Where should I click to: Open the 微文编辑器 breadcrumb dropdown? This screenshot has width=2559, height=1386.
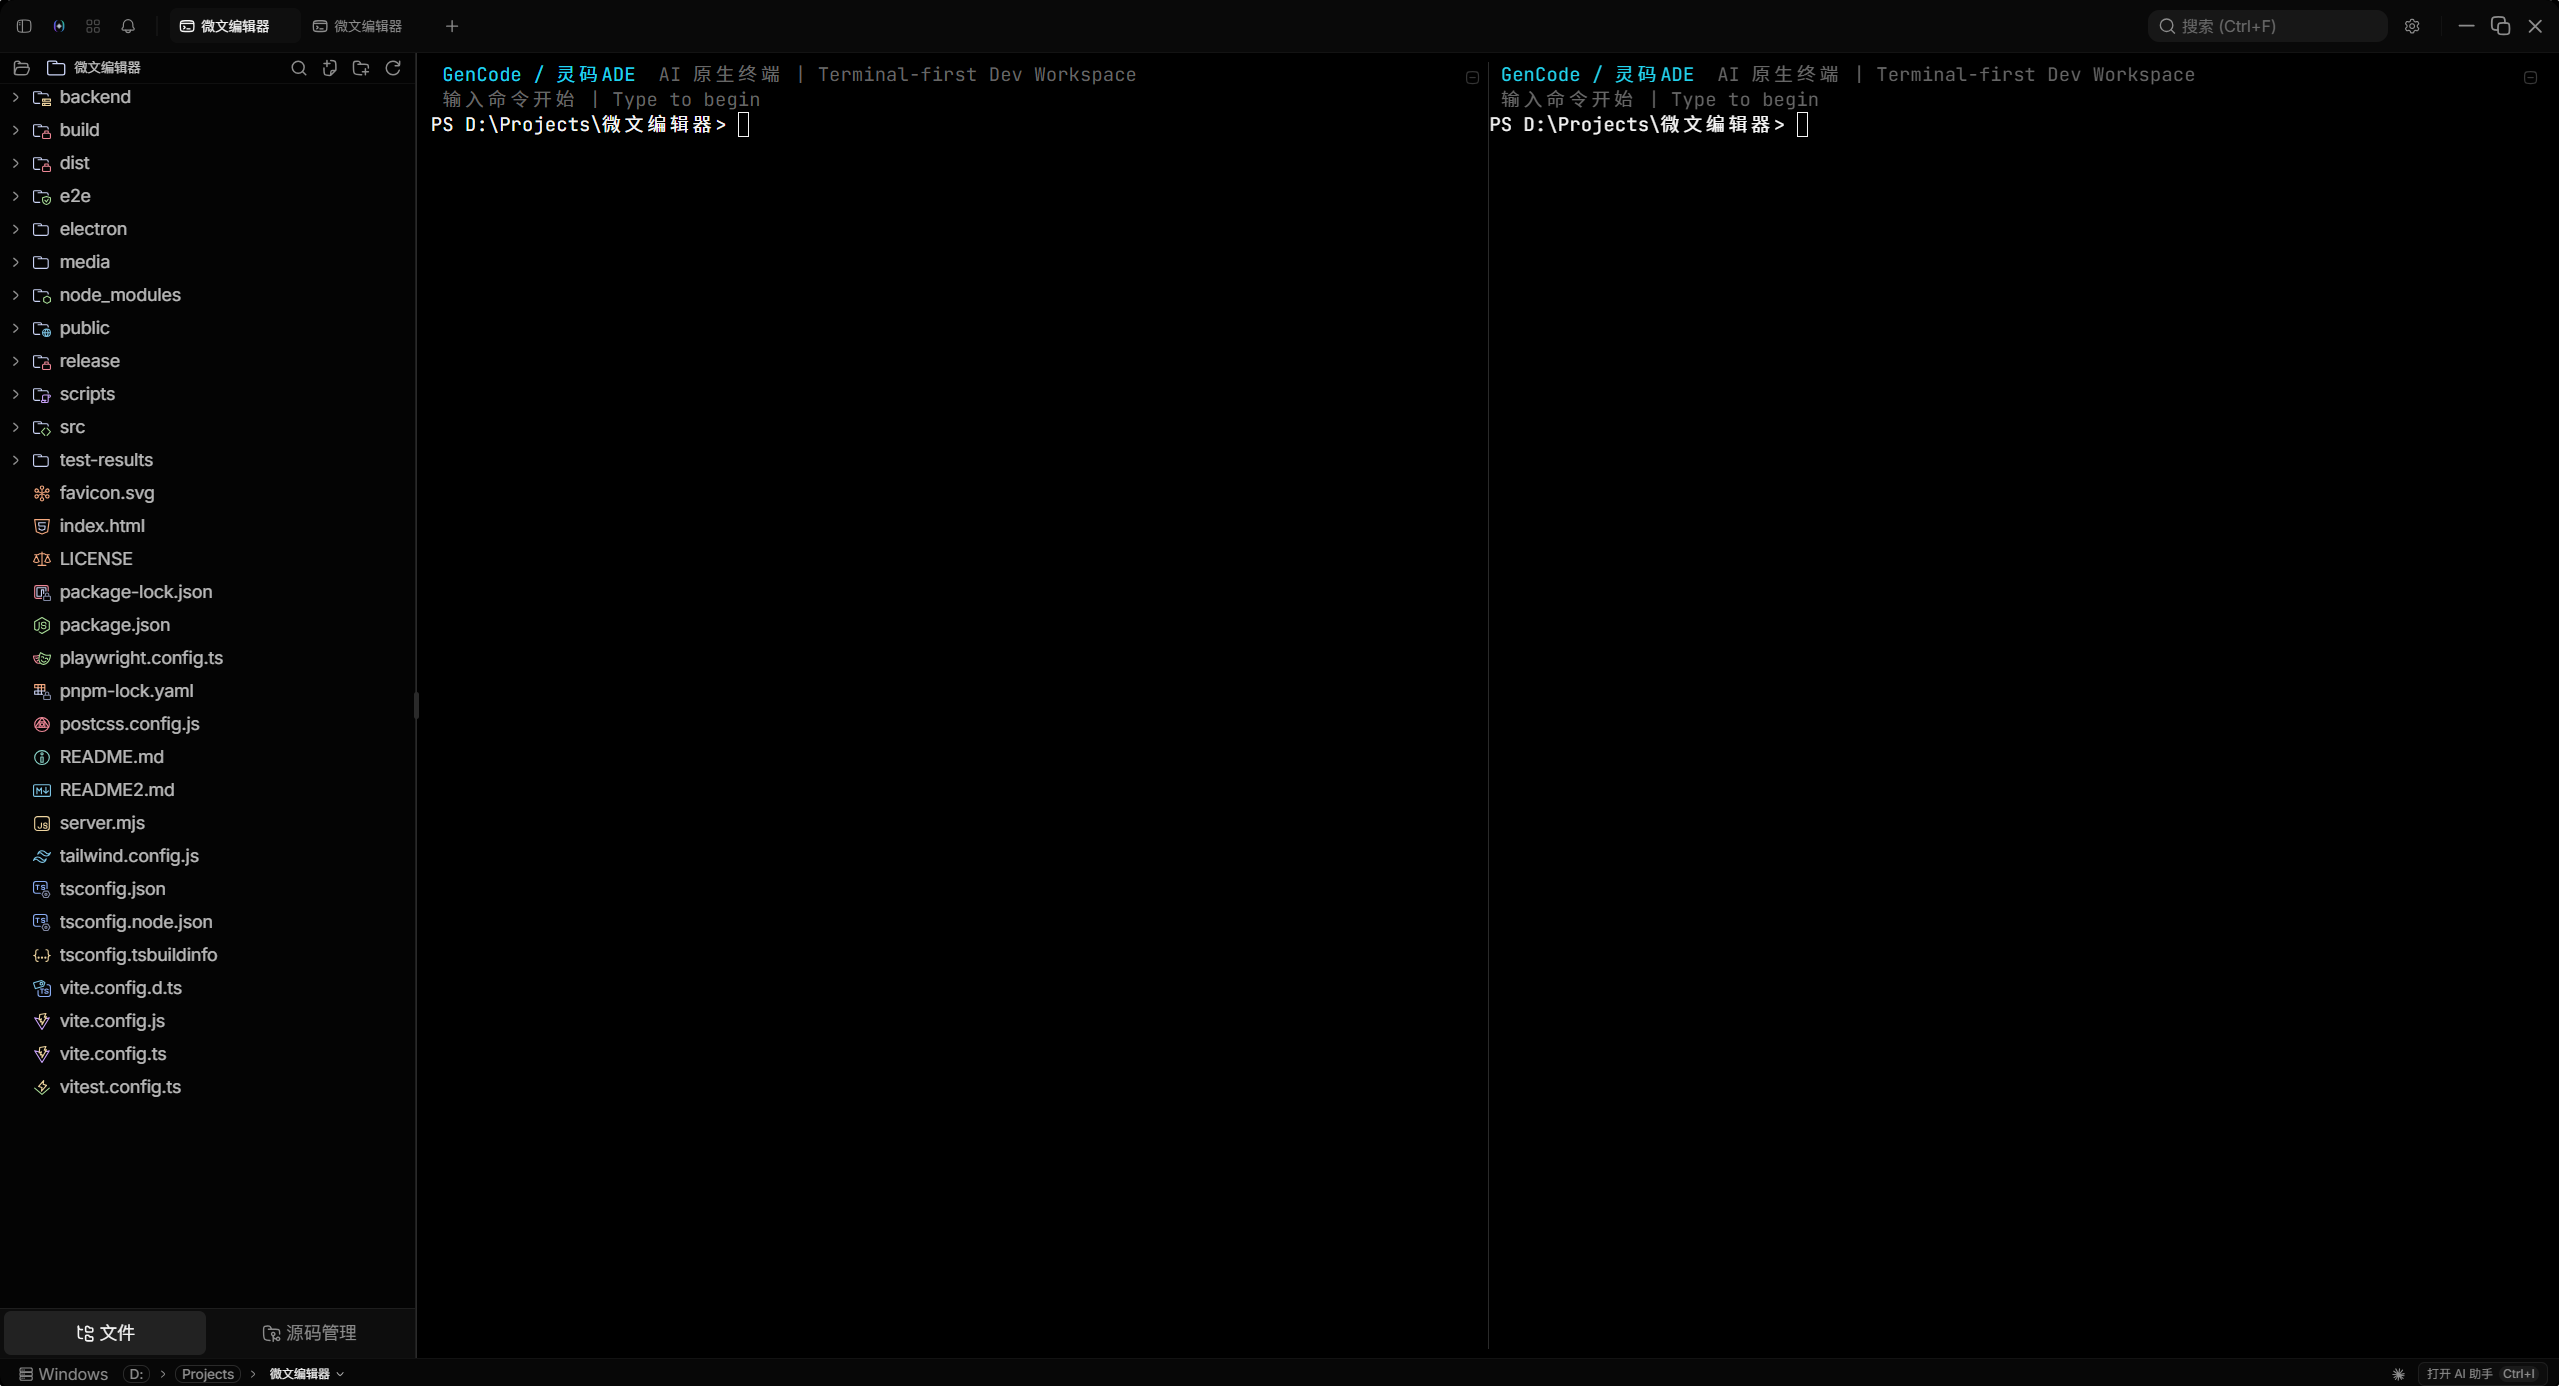tap(306, 1374)
